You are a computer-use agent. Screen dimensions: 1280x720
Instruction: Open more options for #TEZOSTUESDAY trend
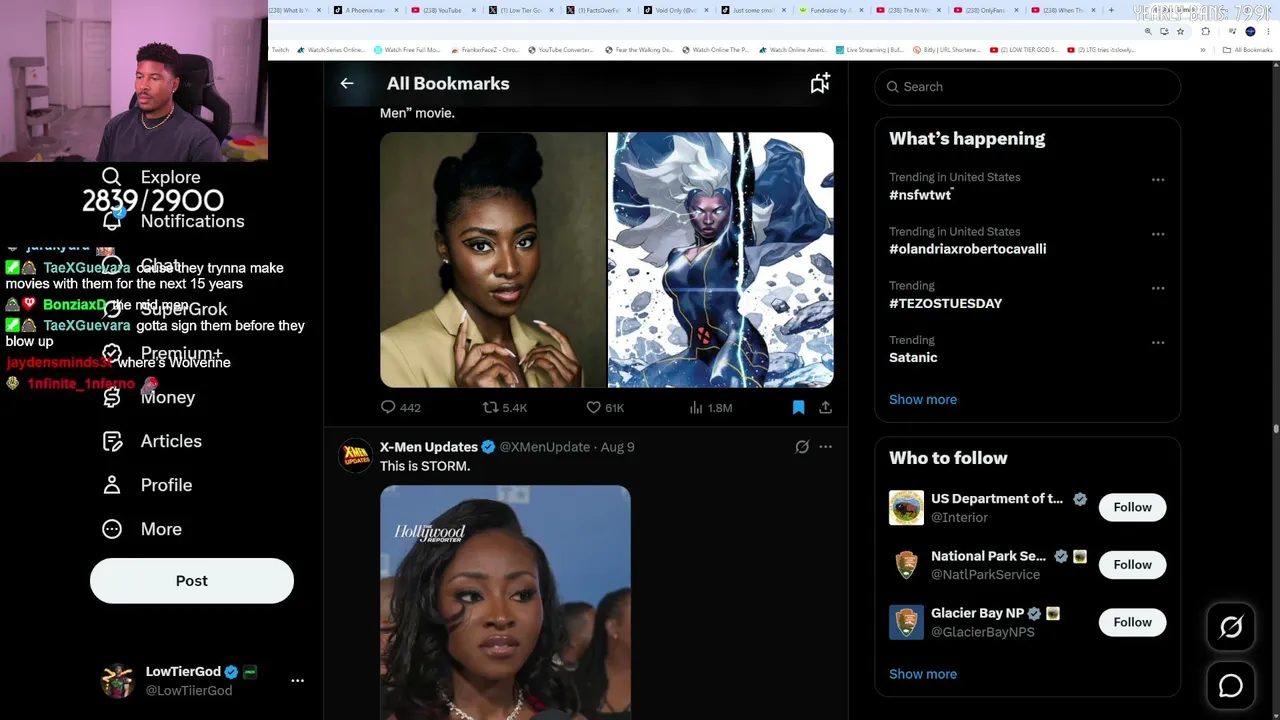pos(1158,288)
